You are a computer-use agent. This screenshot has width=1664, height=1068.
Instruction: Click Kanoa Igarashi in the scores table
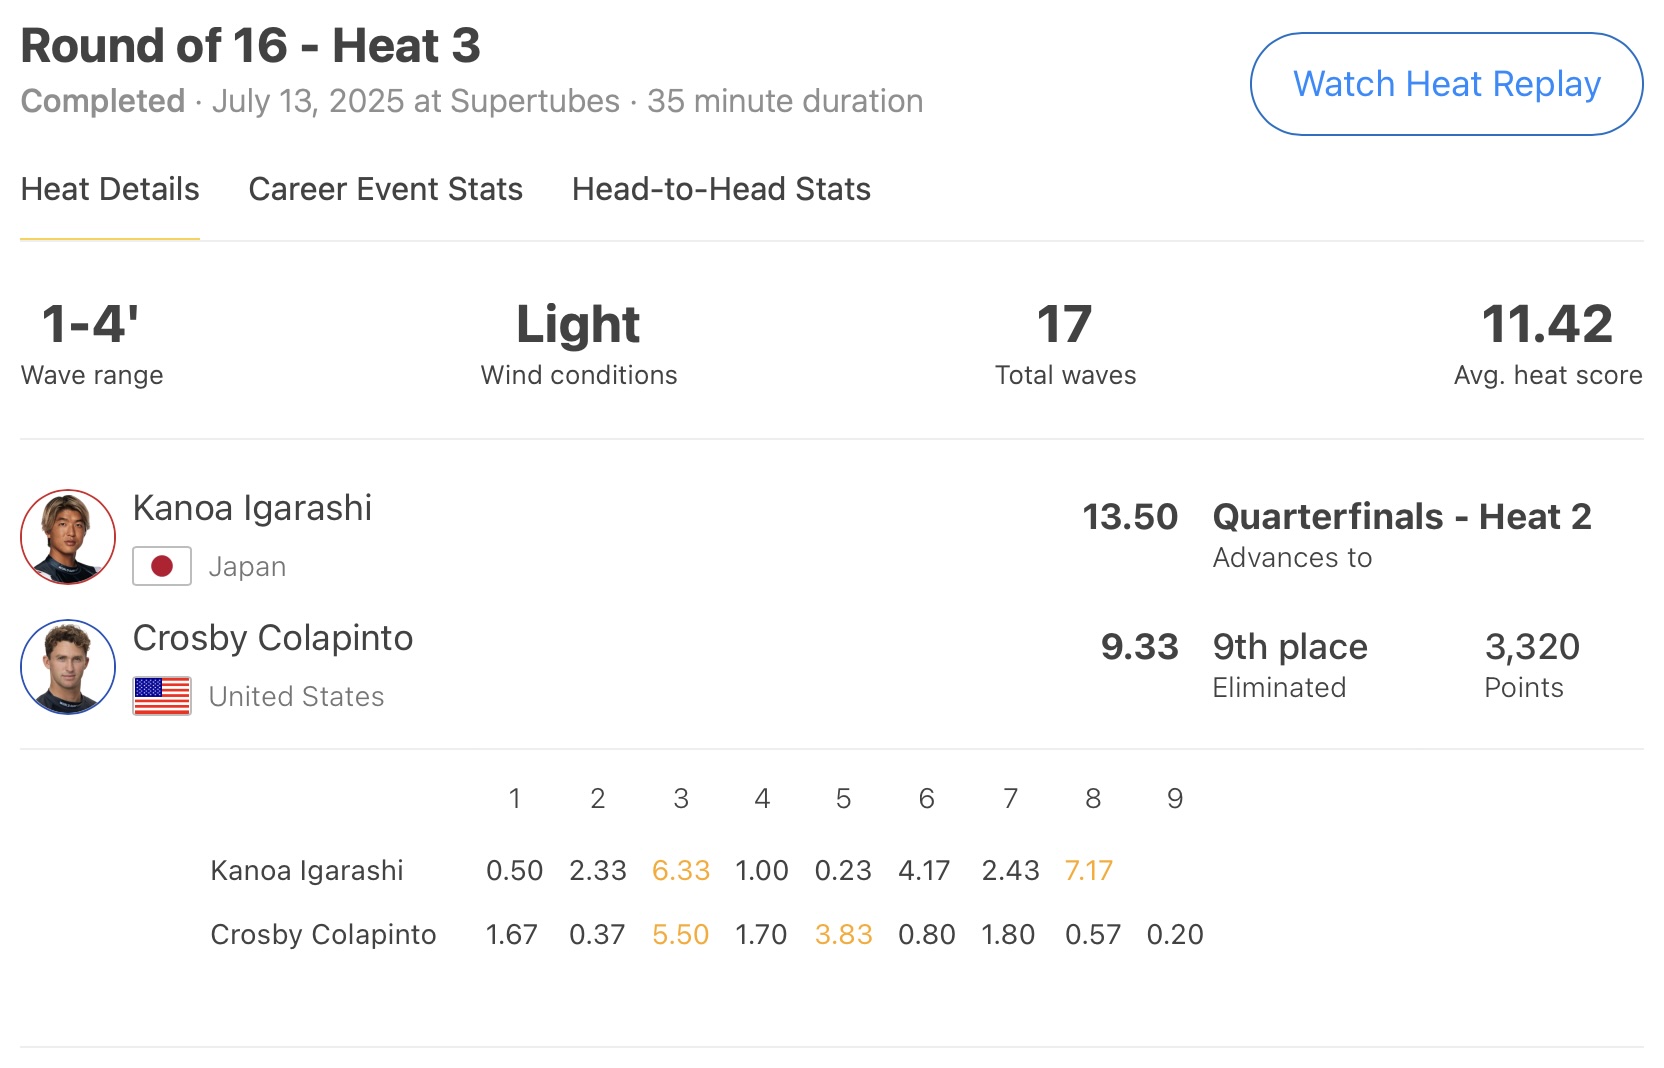(x=306, y=871)
